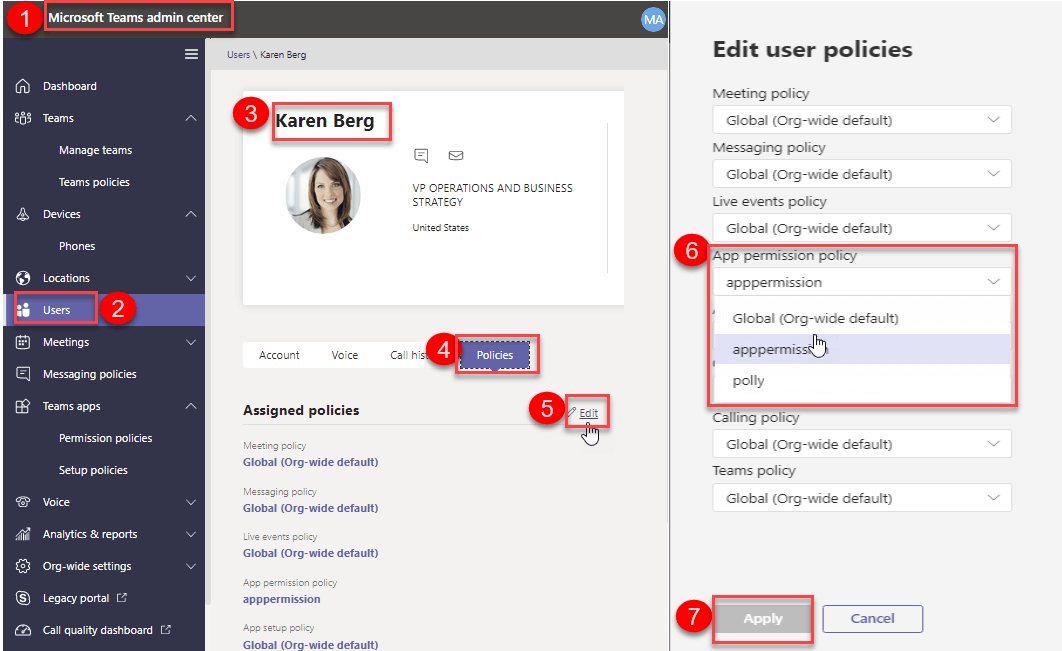Click the Cancel button
This screenshot has height=651, width=1062.
[x=872, y=619]
